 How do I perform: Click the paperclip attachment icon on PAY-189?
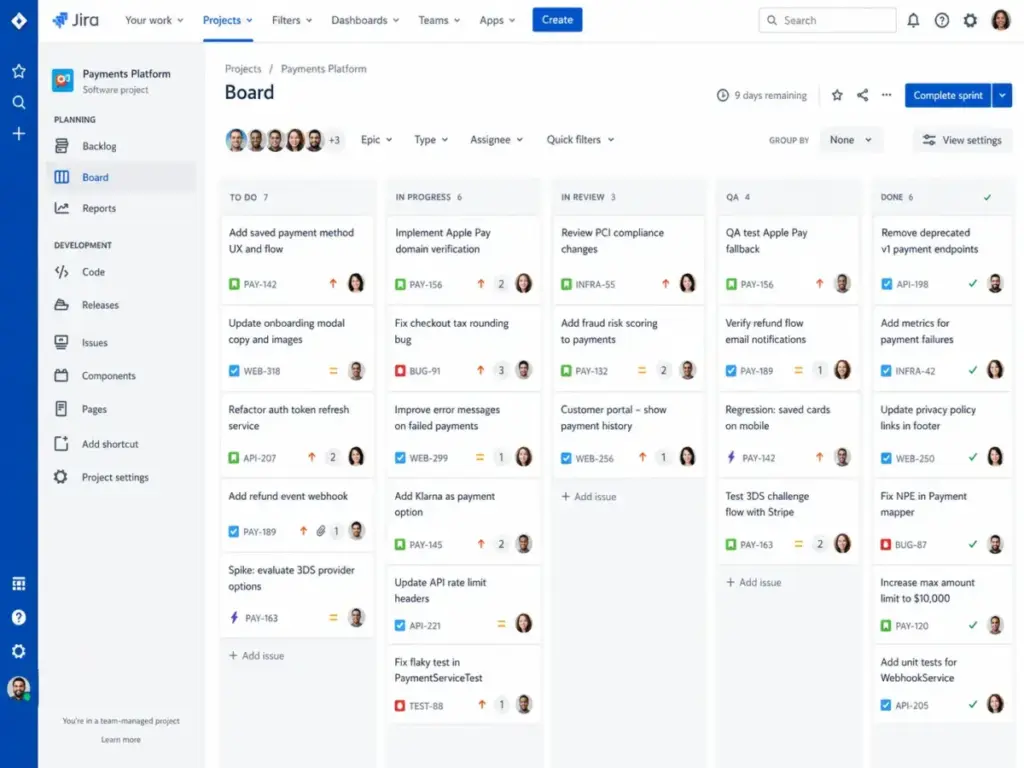coord(321,532)
